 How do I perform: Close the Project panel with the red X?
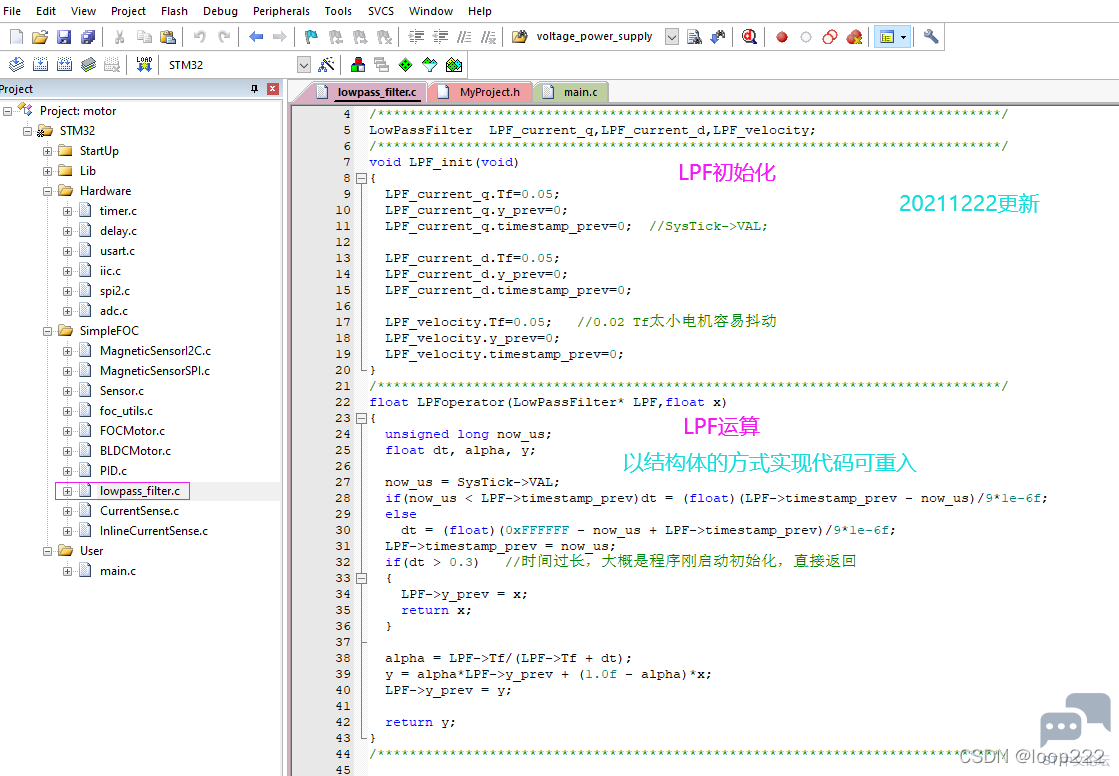(x=273, y=89)
